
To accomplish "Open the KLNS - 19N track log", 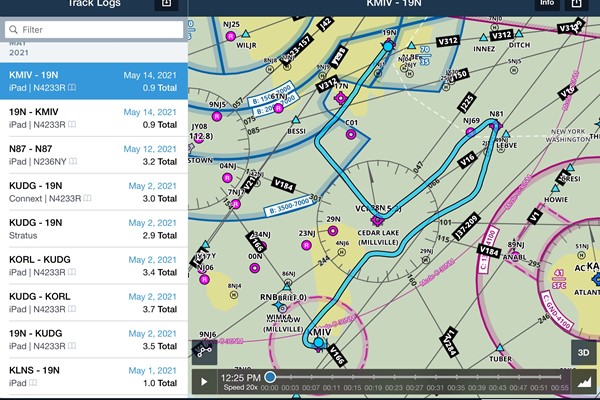I will tap(93, 376).
